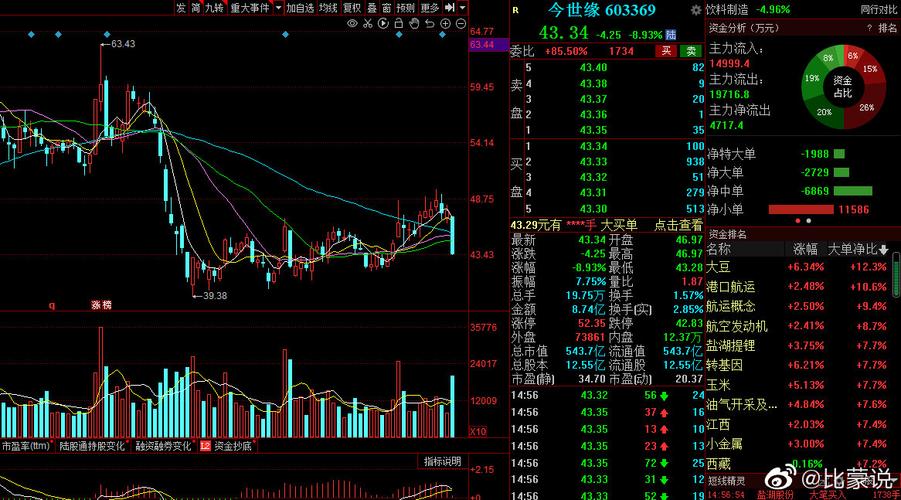The height and width of the screenshot is (500, 901).
Task: Click the 陆 stock connect badge
Action: coord(671,35)
